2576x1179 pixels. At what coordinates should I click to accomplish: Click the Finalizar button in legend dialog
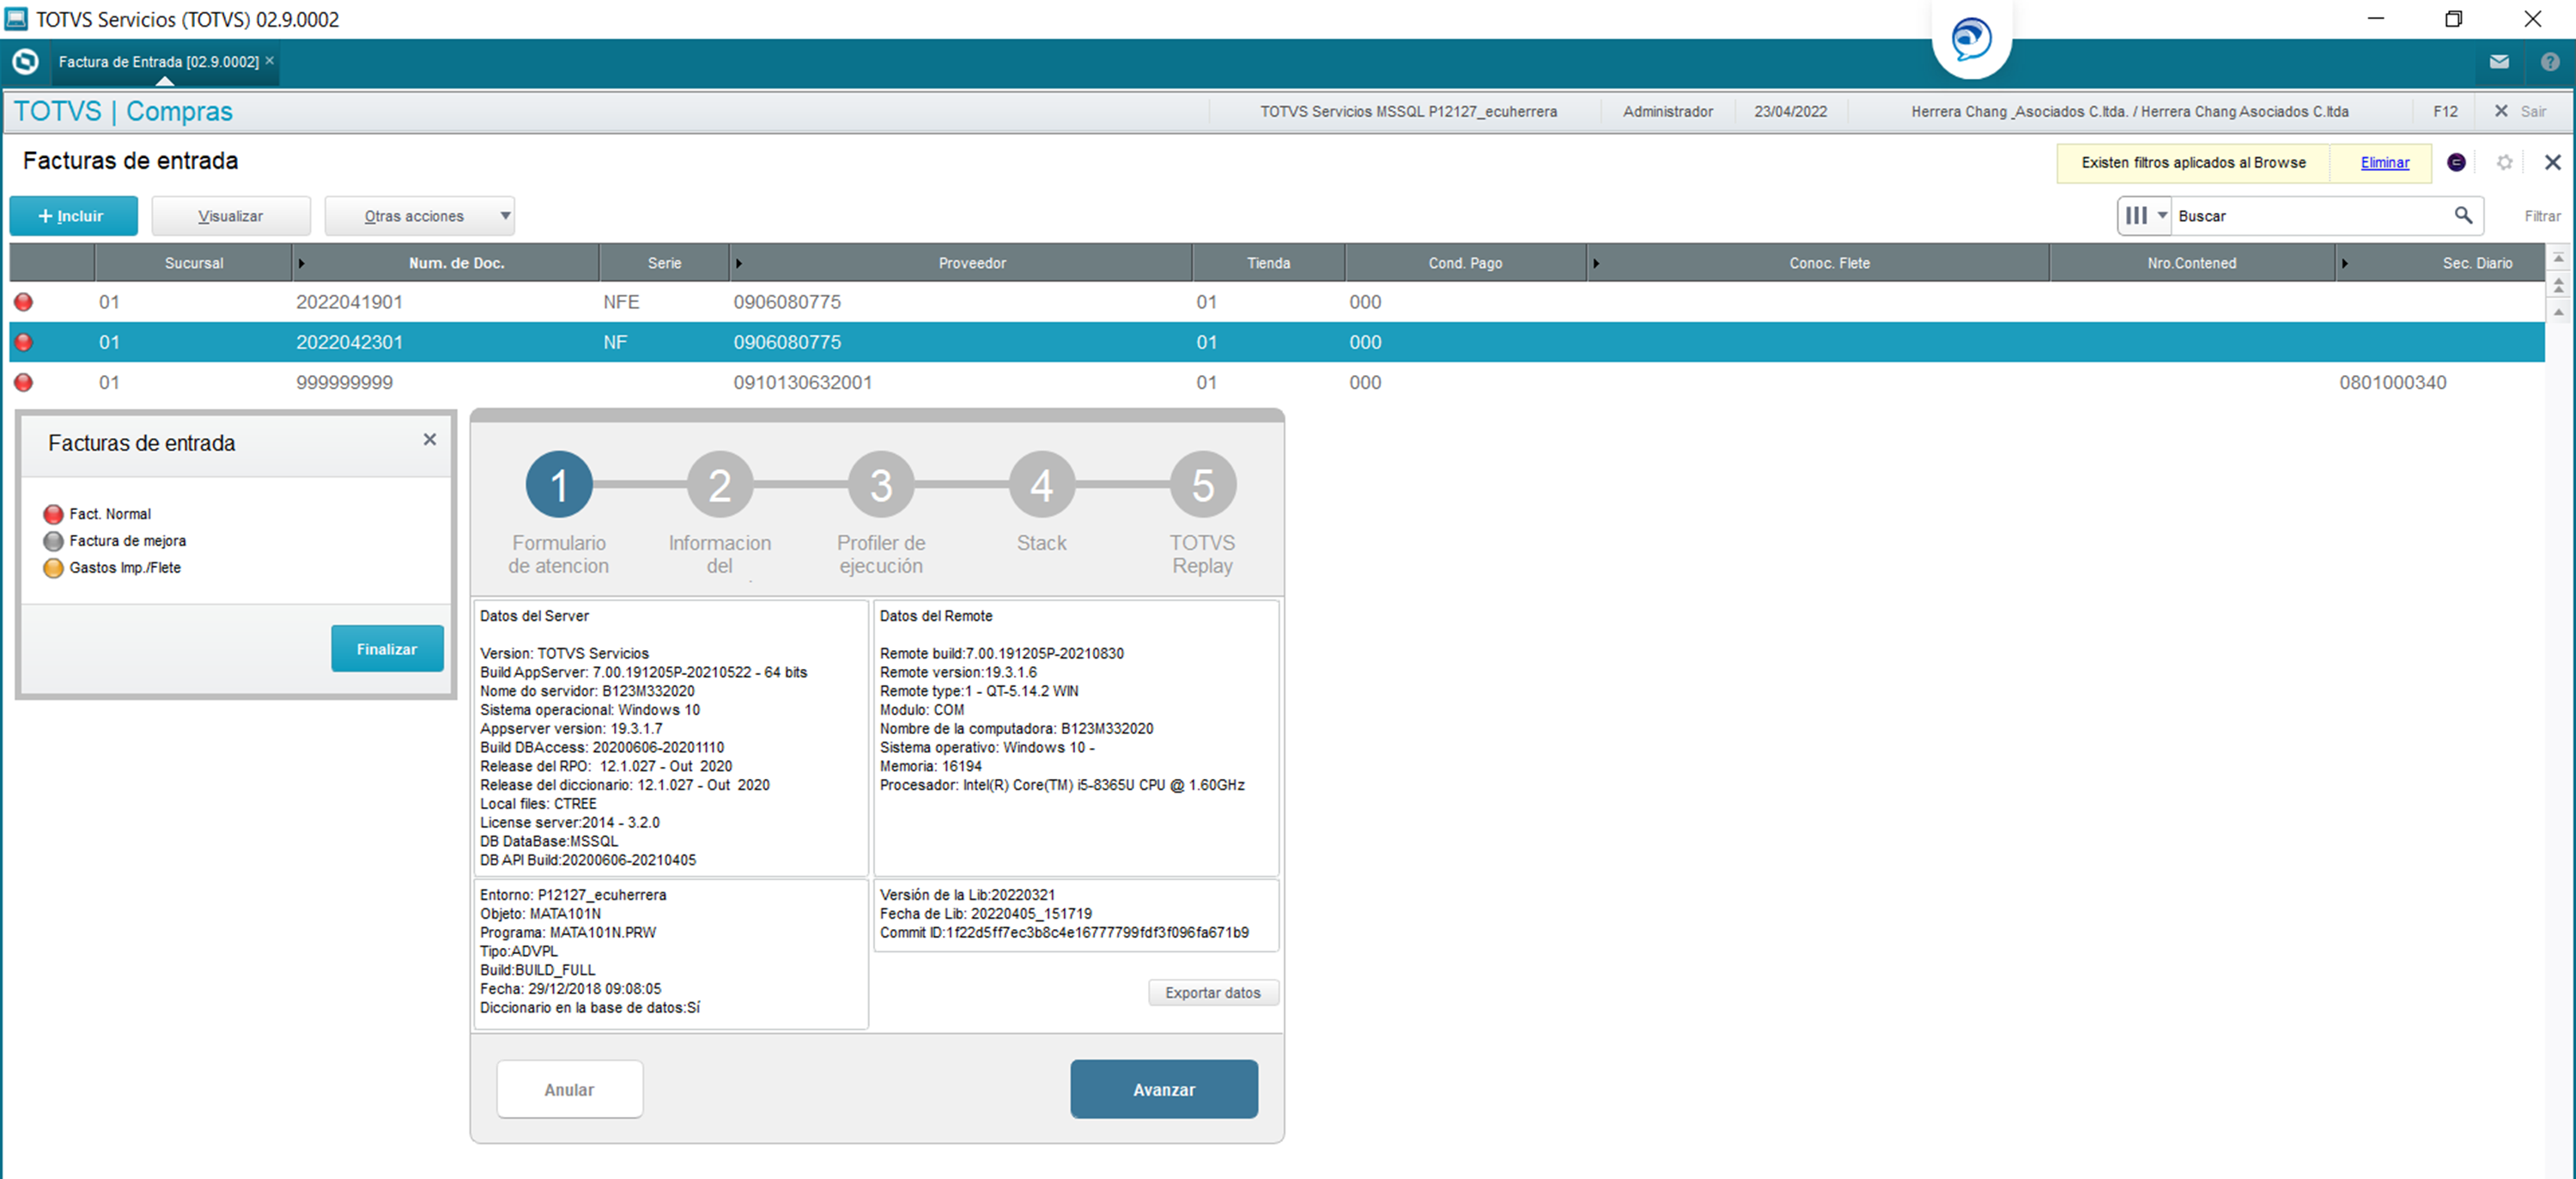pyautogui.click(x=387, y=649)
